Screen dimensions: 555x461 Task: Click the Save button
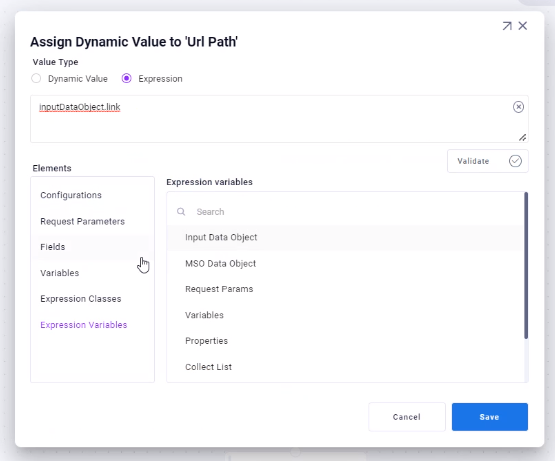[490, 417]
